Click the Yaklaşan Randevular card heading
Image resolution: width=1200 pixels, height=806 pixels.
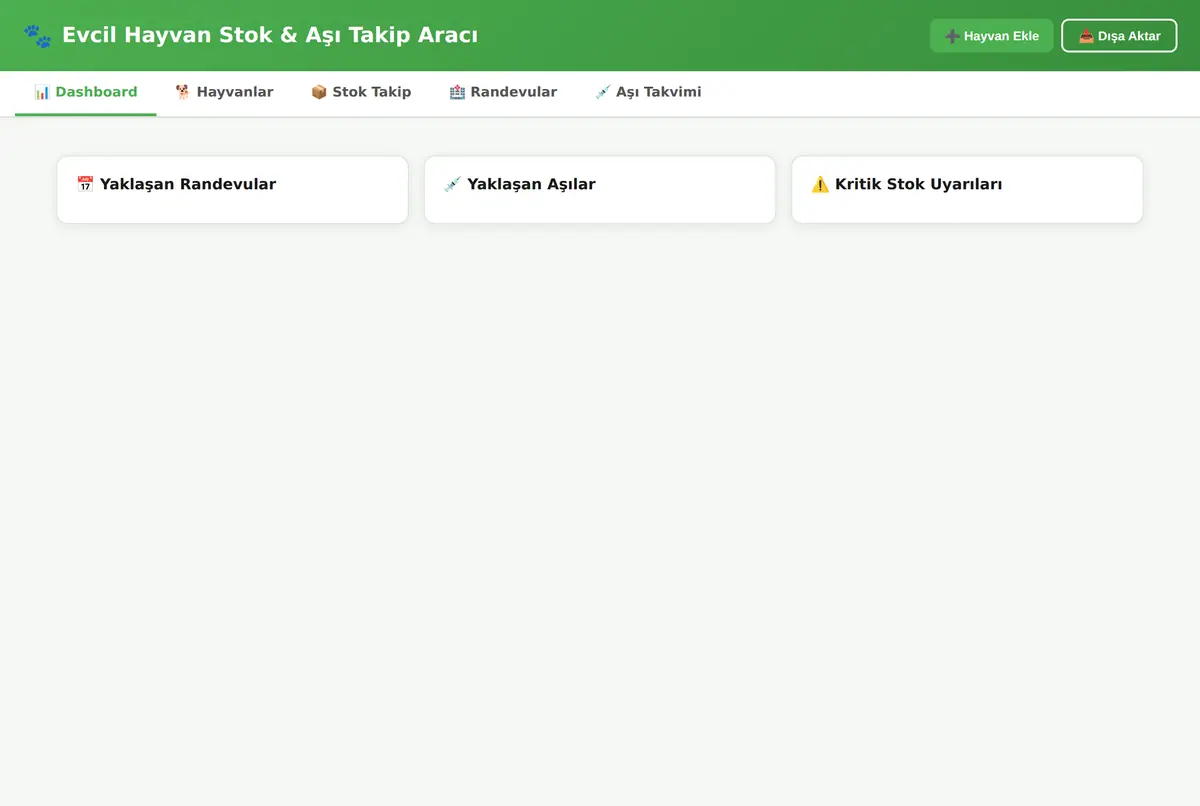tap(177, 184)
